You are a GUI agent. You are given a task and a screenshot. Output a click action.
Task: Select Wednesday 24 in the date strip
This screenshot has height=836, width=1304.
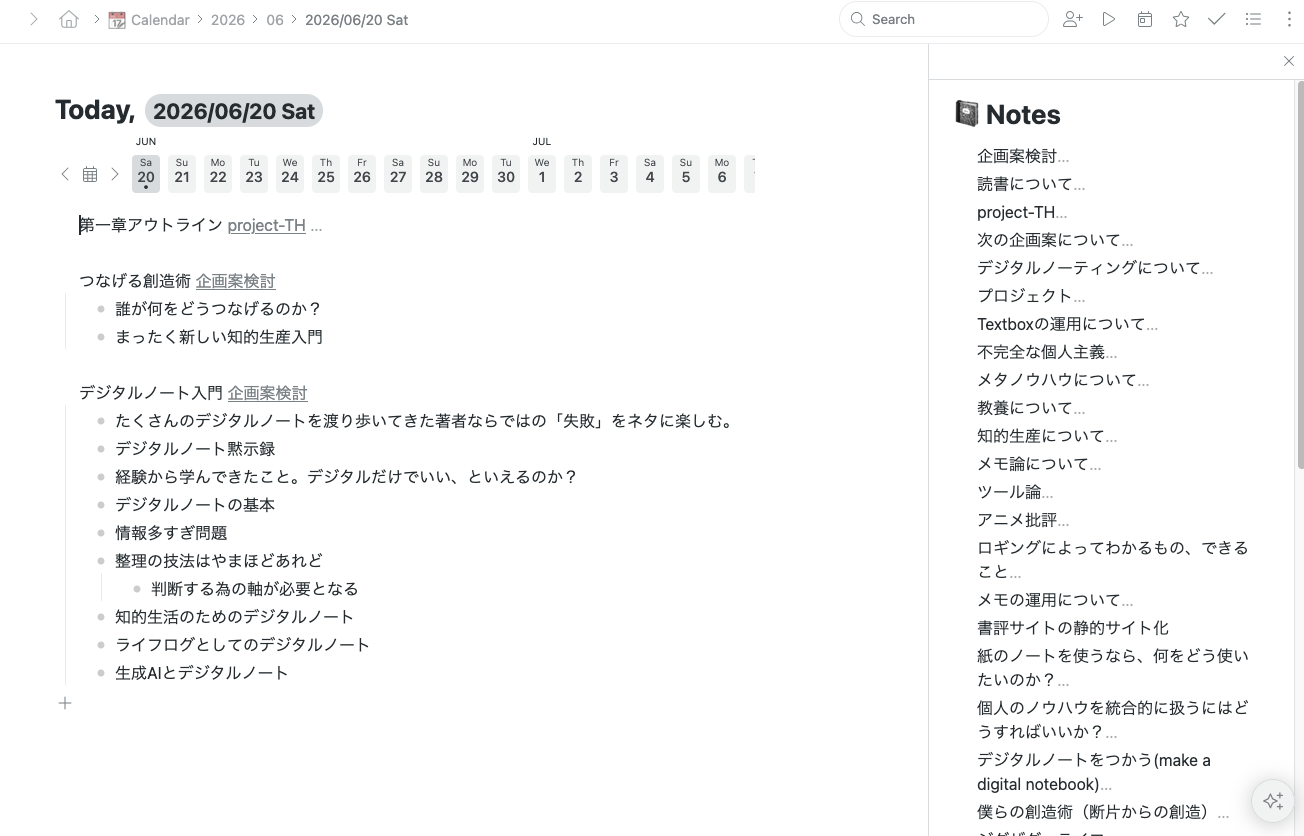pyautogui.click(x=290, y=173)
